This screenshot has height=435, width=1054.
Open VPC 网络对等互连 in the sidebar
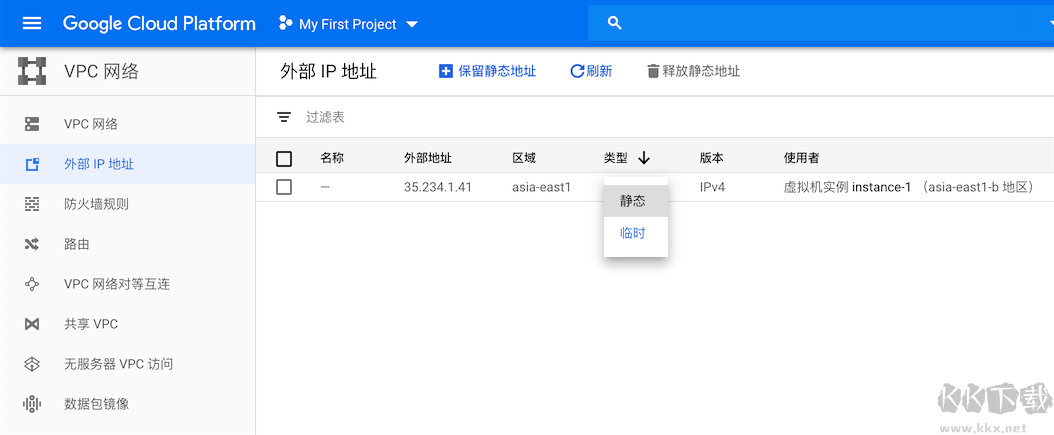[128, 284]
